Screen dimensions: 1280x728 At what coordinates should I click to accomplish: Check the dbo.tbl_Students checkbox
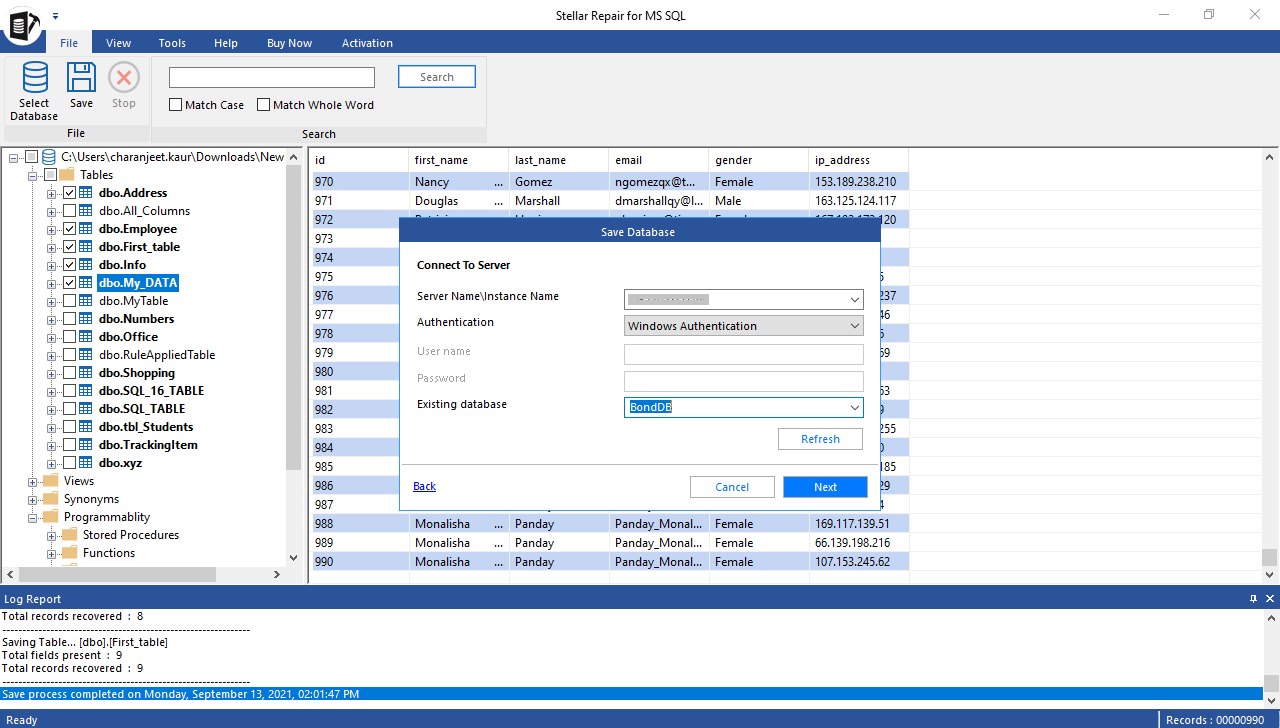pos(69,427)
